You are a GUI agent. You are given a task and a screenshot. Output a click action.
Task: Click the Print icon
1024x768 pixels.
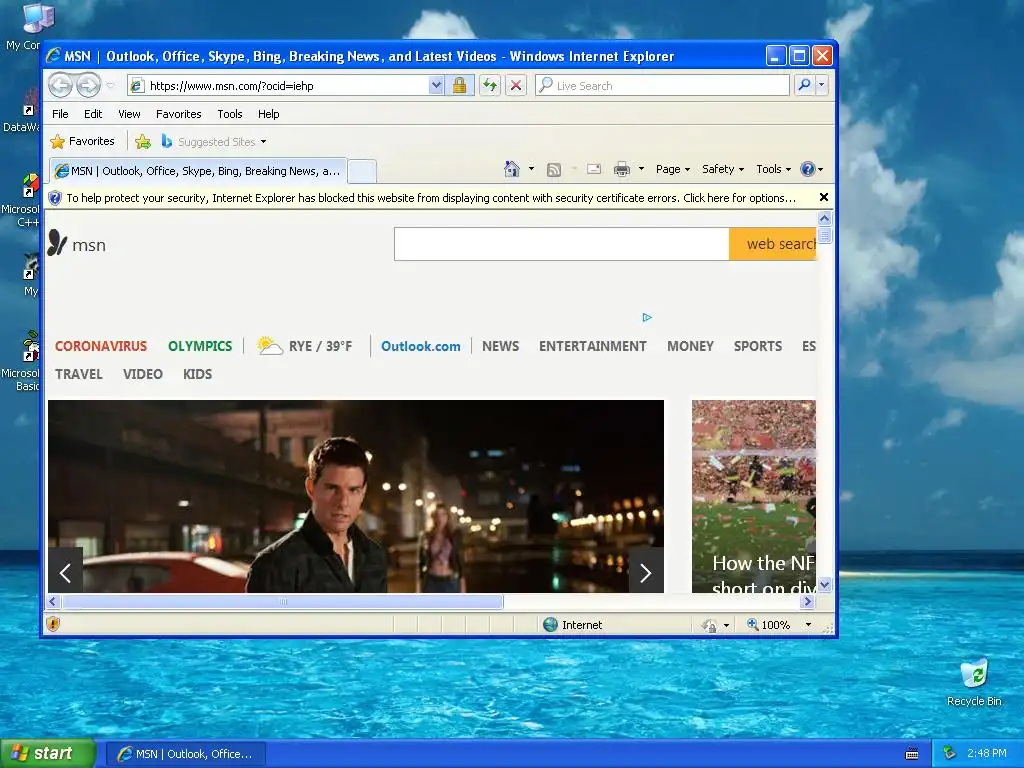[x=622, y=169]
